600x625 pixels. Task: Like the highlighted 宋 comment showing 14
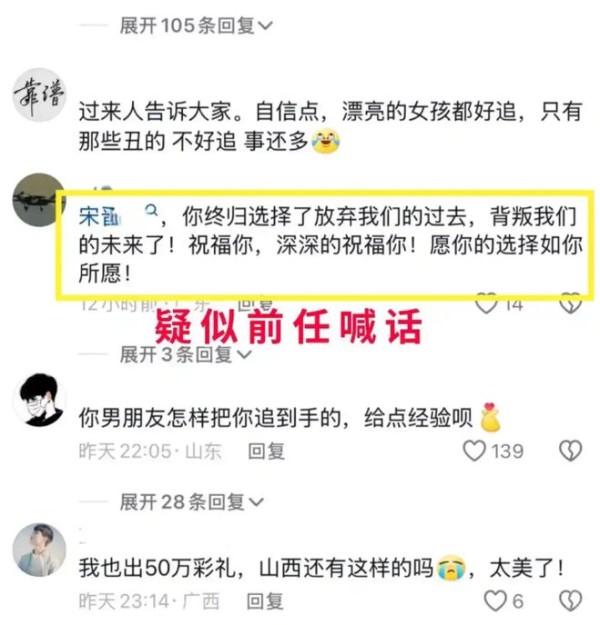pos(486,305)
